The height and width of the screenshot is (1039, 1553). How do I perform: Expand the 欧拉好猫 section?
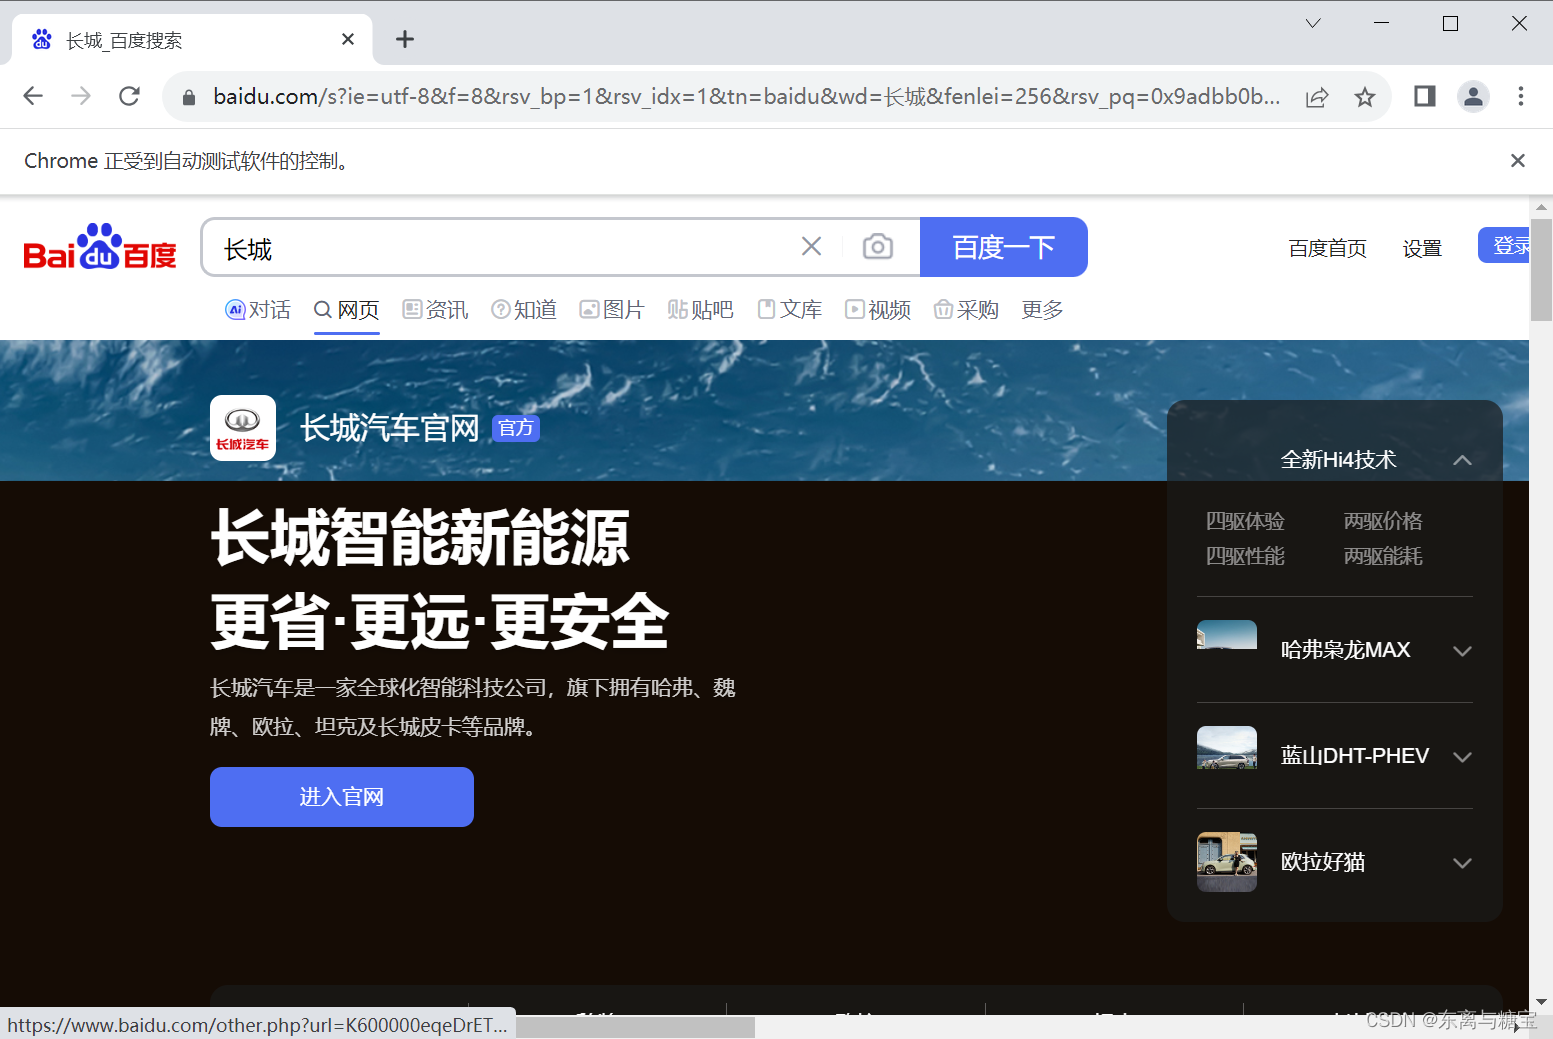[1462, 863]
